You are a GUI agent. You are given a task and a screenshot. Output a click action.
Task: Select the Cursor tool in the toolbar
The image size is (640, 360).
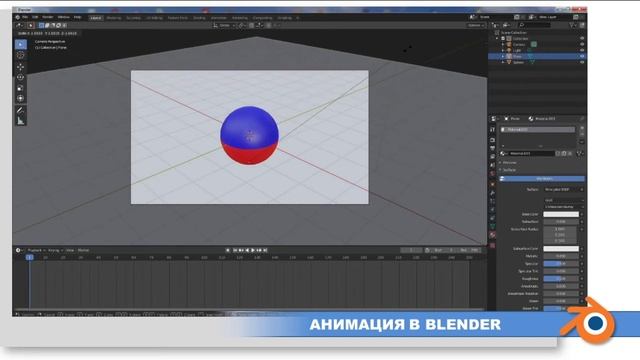pos(20,55)
